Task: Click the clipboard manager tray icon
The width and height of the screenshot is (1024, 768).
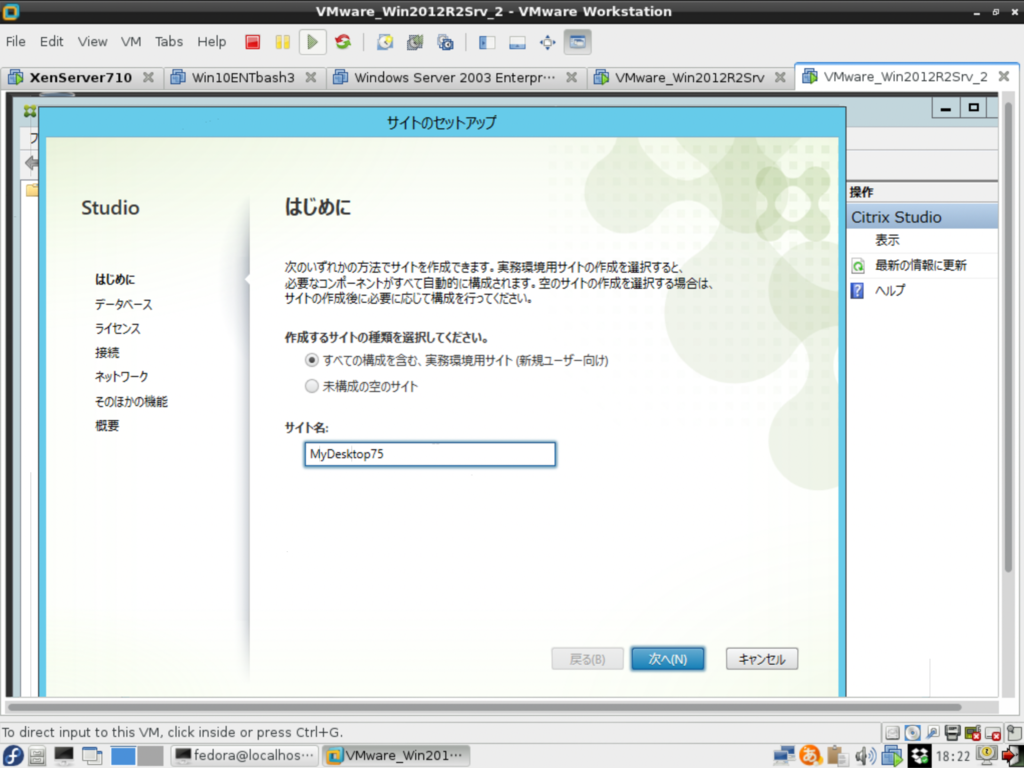Action: pos(838,756)
